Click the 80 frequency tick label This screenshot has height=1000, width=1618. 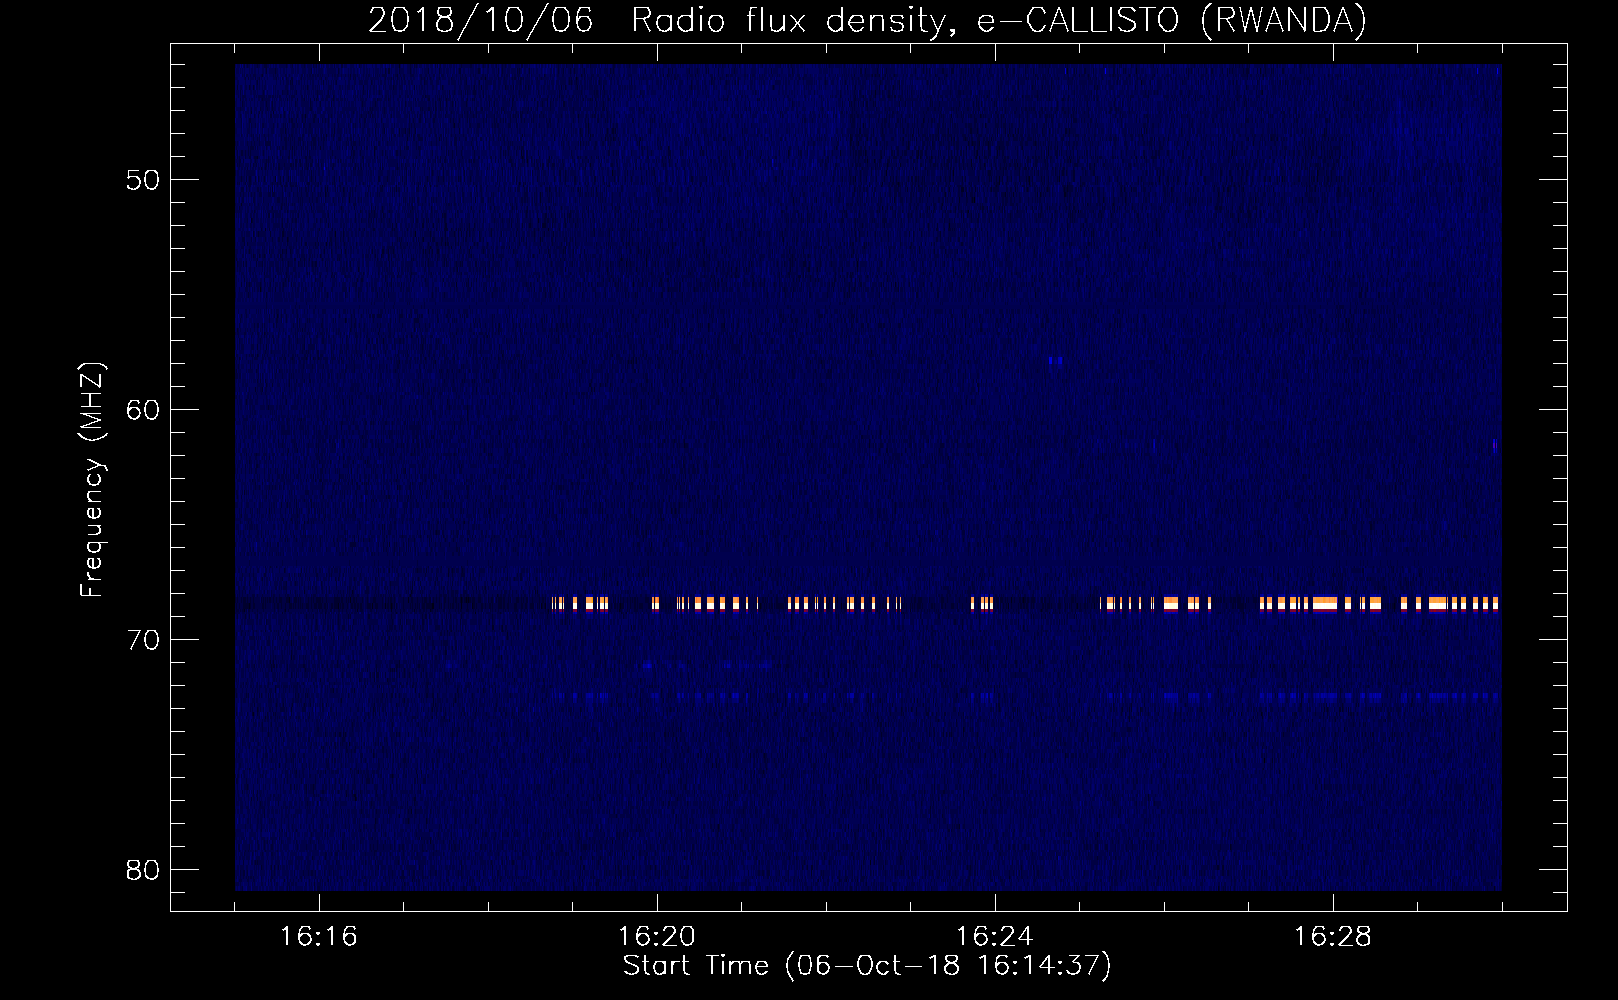(143, 870)
